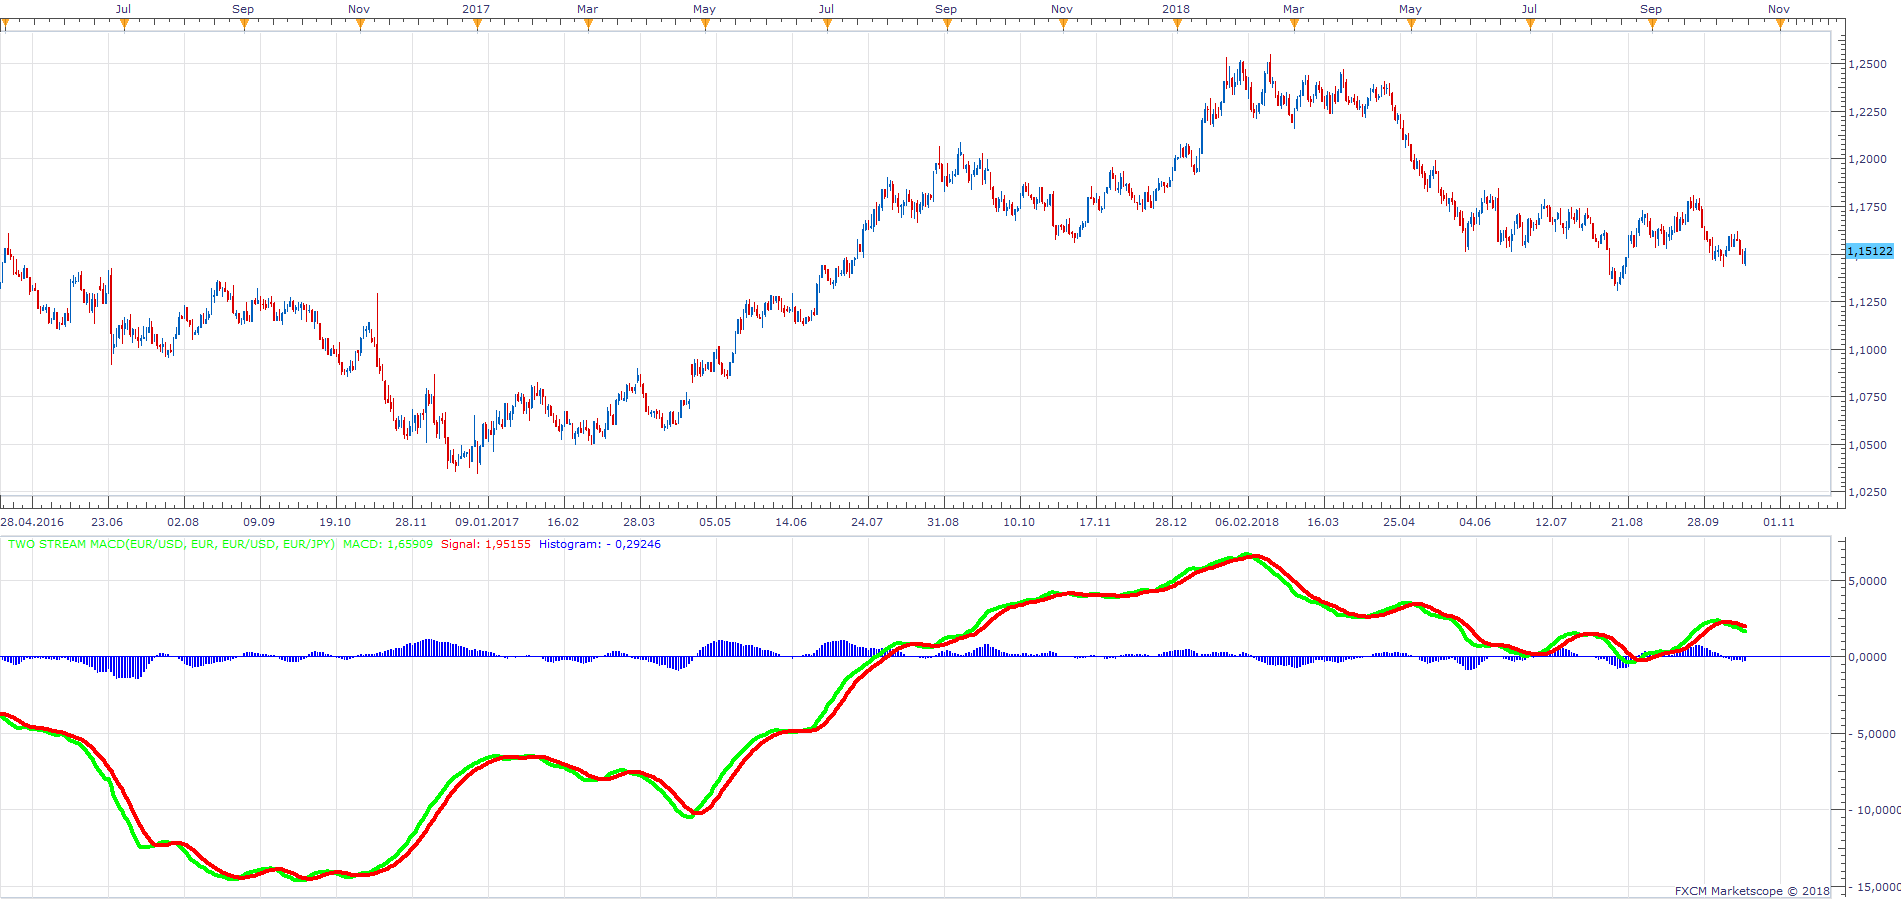The image size is (1903, 900).
Task: Select the Mar 2017 orange timeline marker
Action: [588, 25]
